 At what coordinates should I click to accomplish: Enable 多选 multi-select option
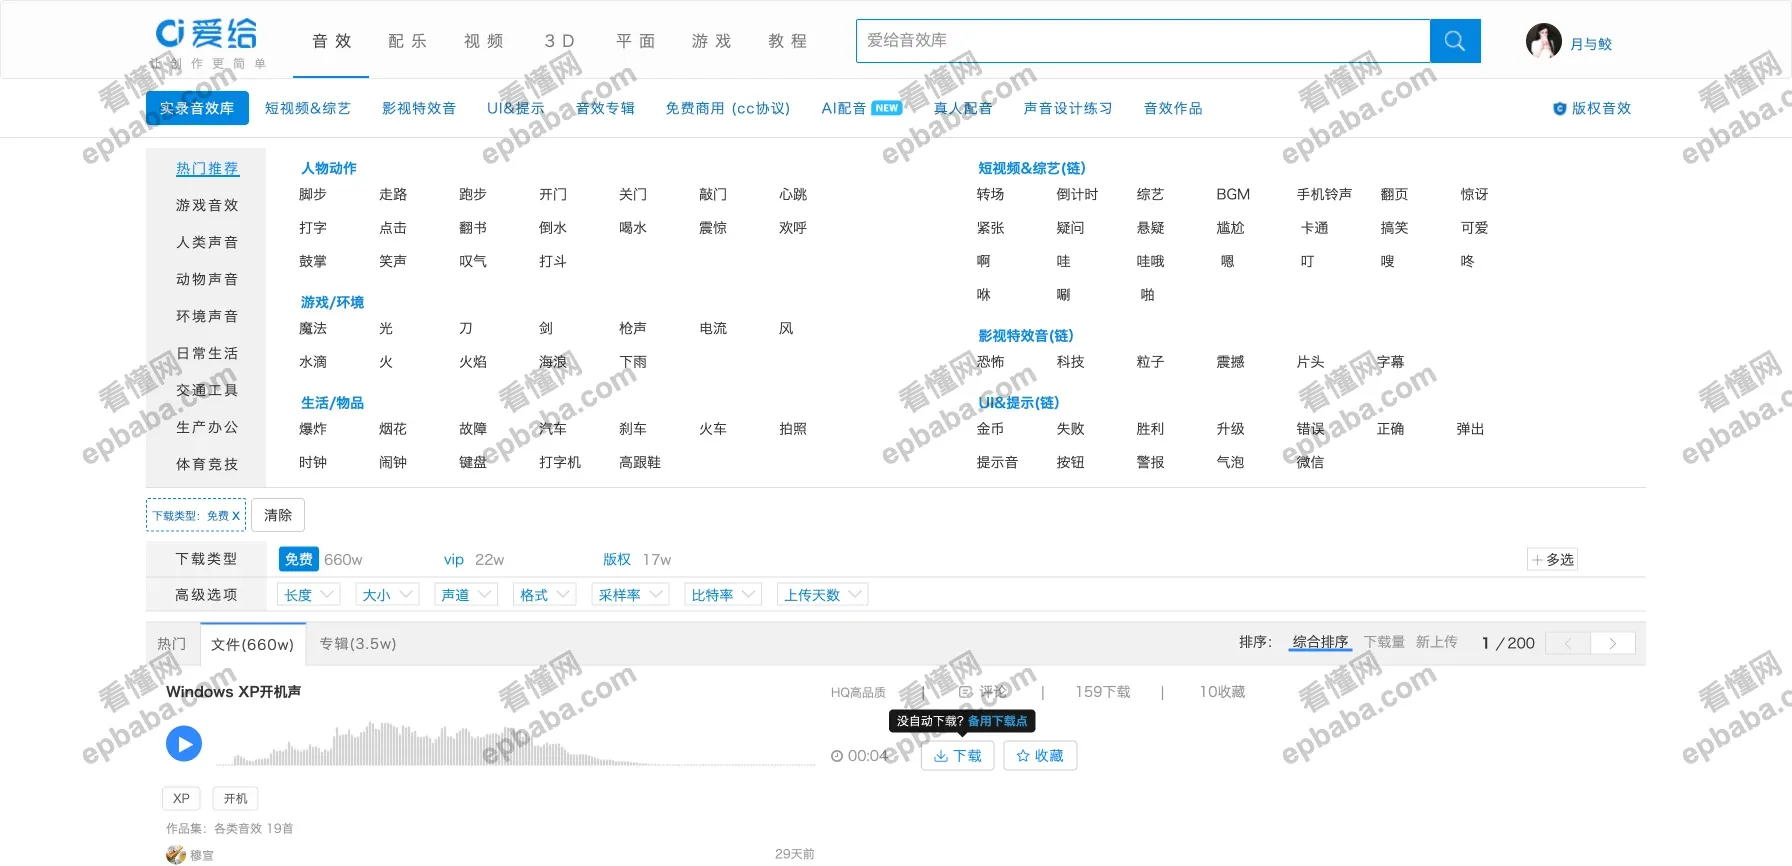coord(1552,560)
